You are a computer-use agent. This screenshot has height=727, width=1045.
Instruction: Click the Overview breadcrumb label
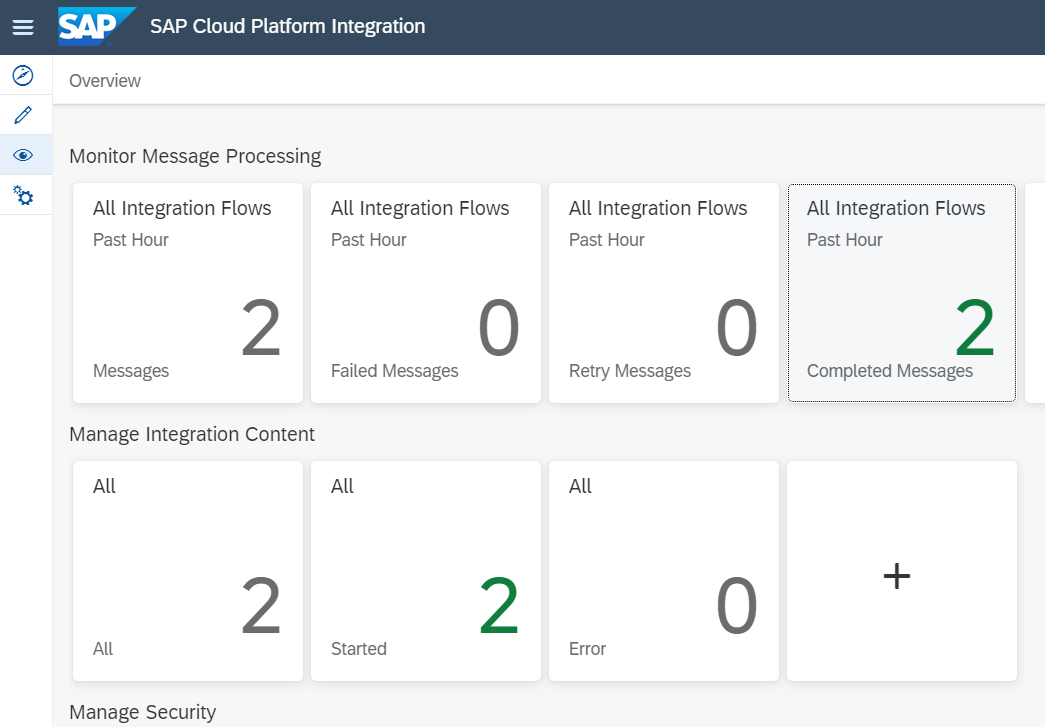pos(105,81)
